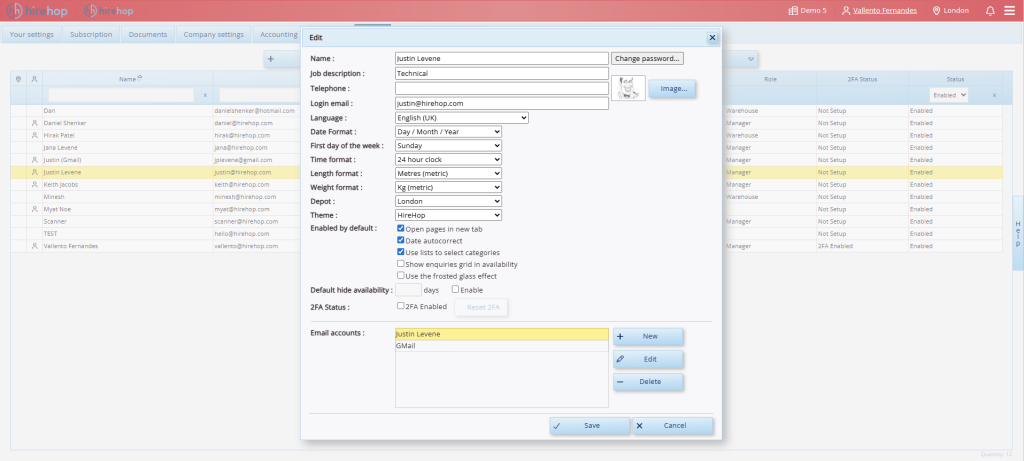Open the Depot dropdown
The height and width of the screenshot is (461, 1024).
click(449, 201)
